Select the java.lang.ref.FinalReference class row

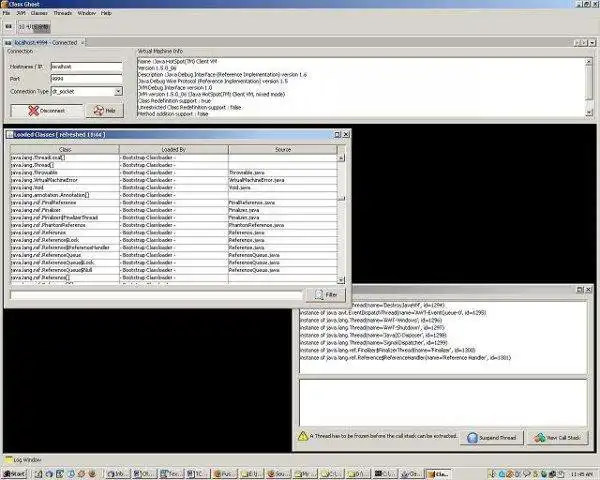pyautogui.click(x=174, y=202)
